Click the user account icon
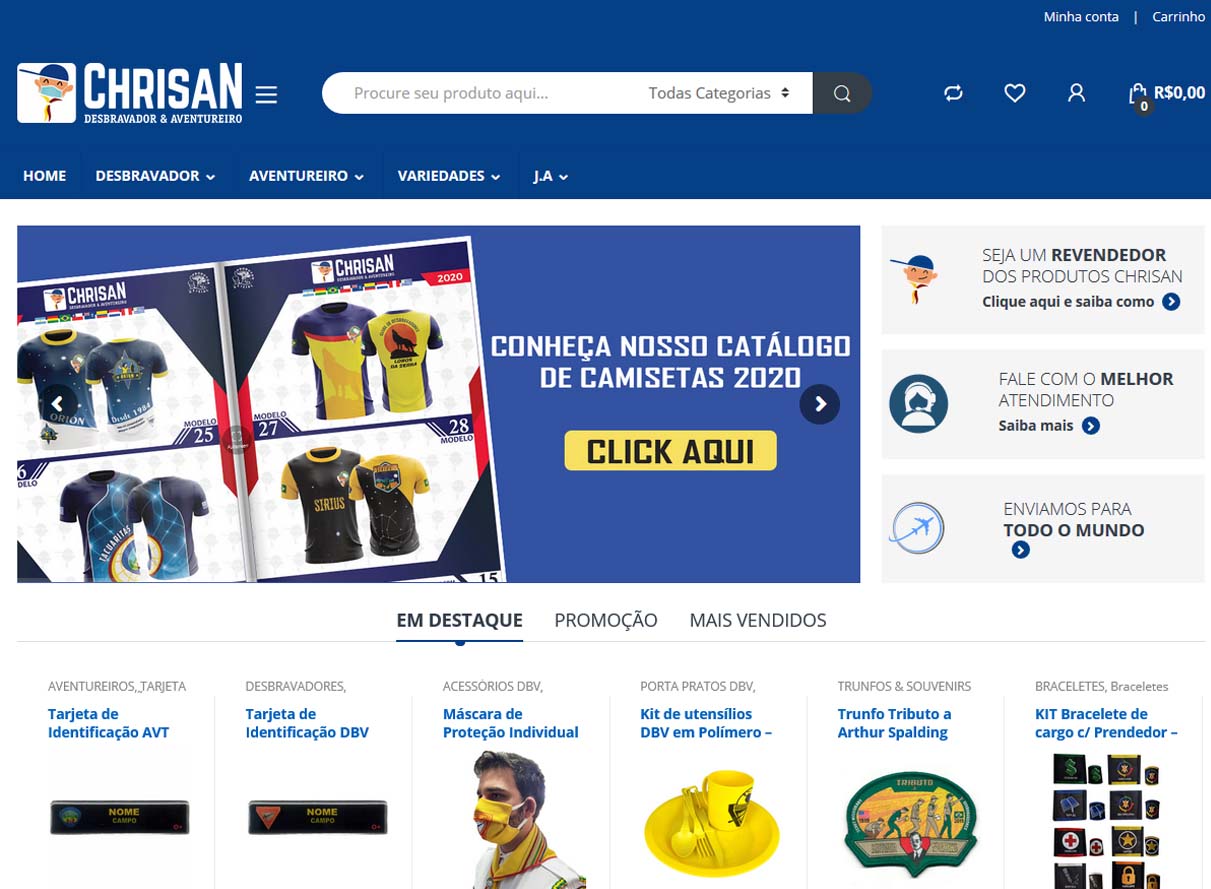 (1076, 93)
